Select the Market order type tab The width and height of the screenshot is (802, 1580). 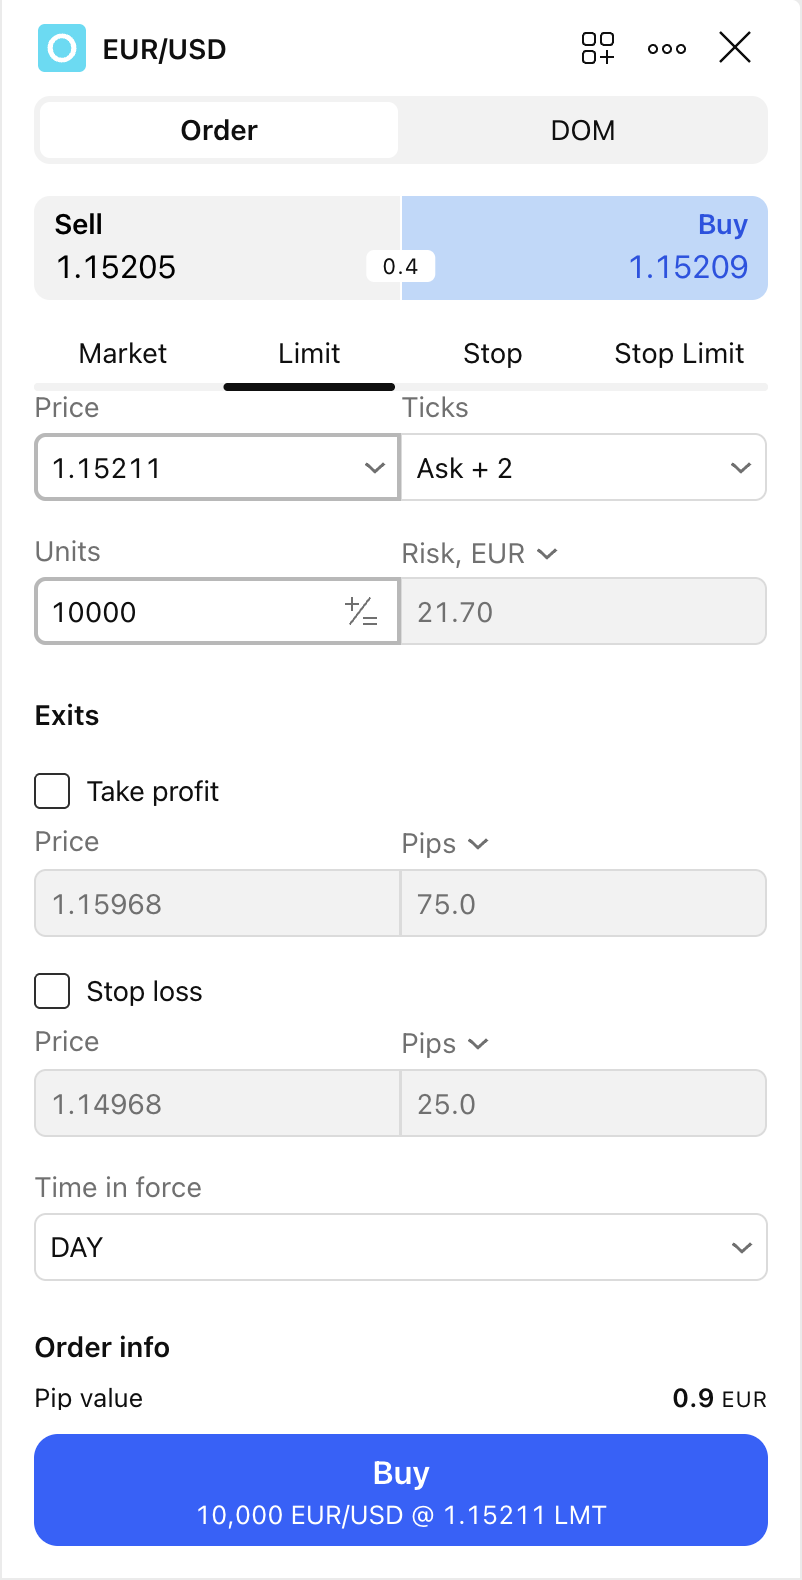[x=123, y=354]
